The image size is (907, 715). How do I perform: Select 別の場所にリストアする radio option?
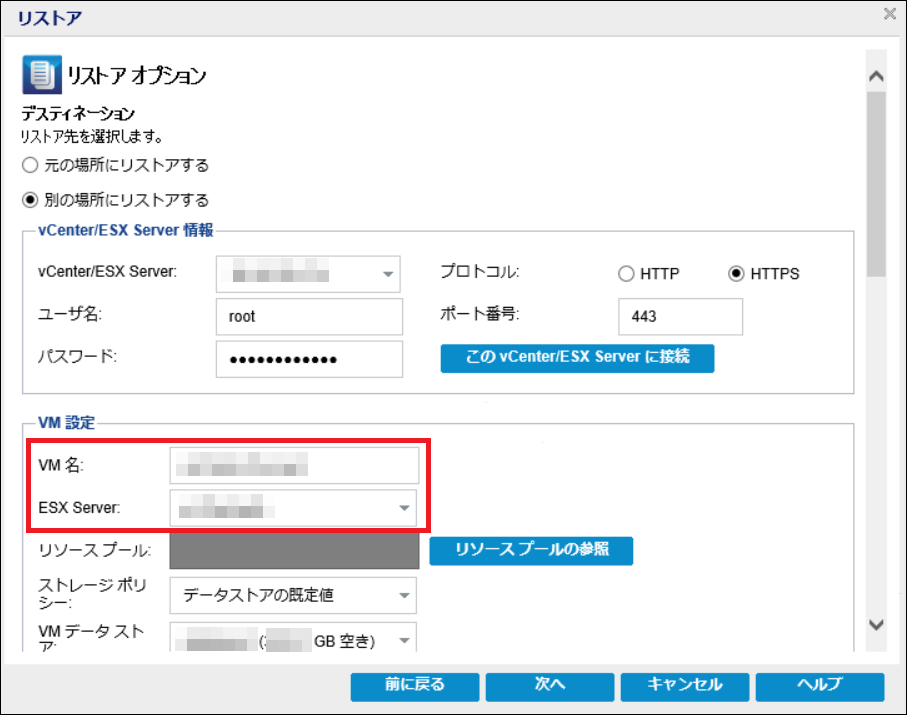[x=30, y=199]
